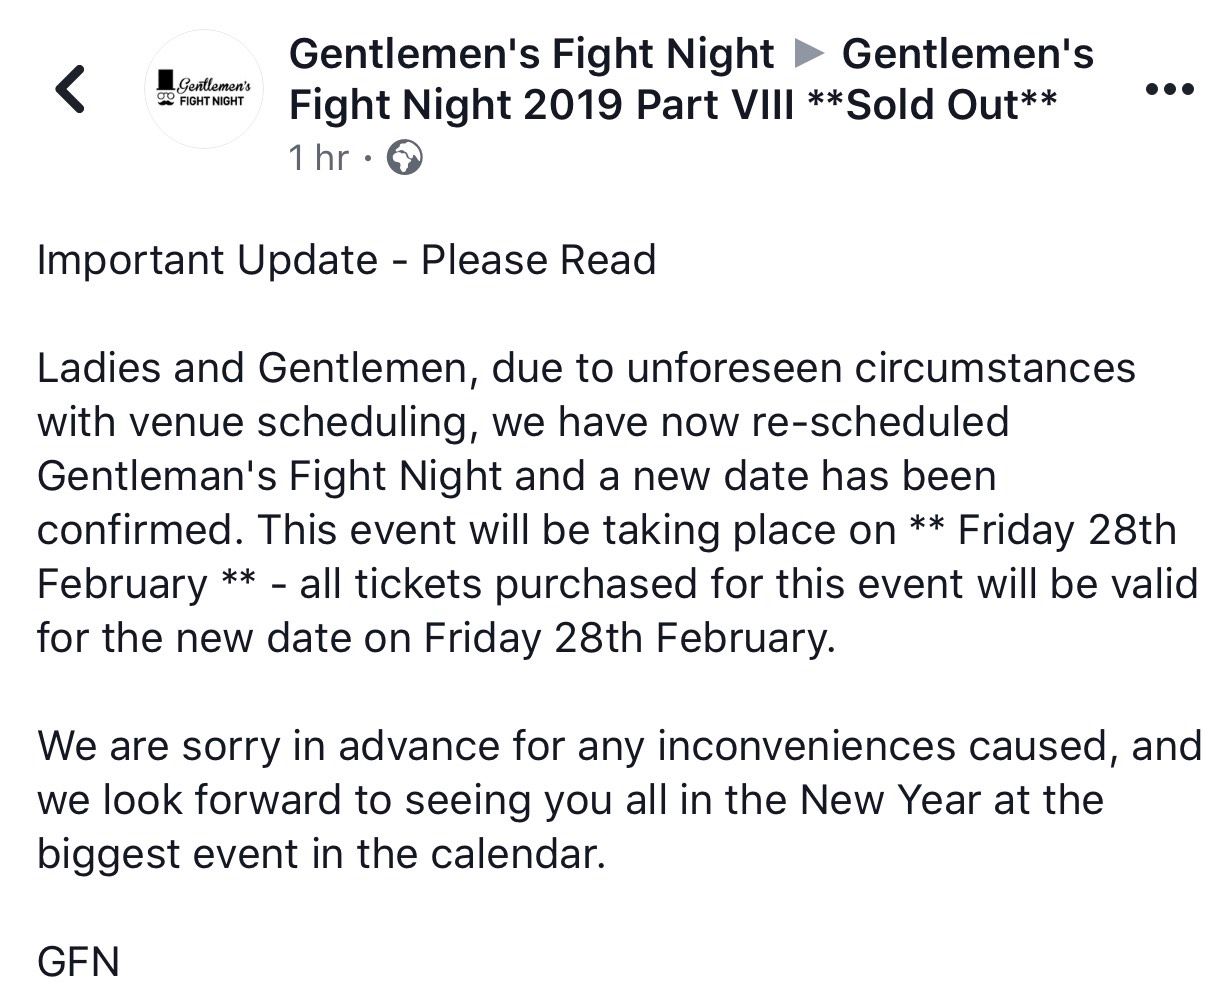This screenshot has width=1210, height=999.
Task: Click the "** Friday 28th" starred date text
Action: click(x=1043, y=530)
